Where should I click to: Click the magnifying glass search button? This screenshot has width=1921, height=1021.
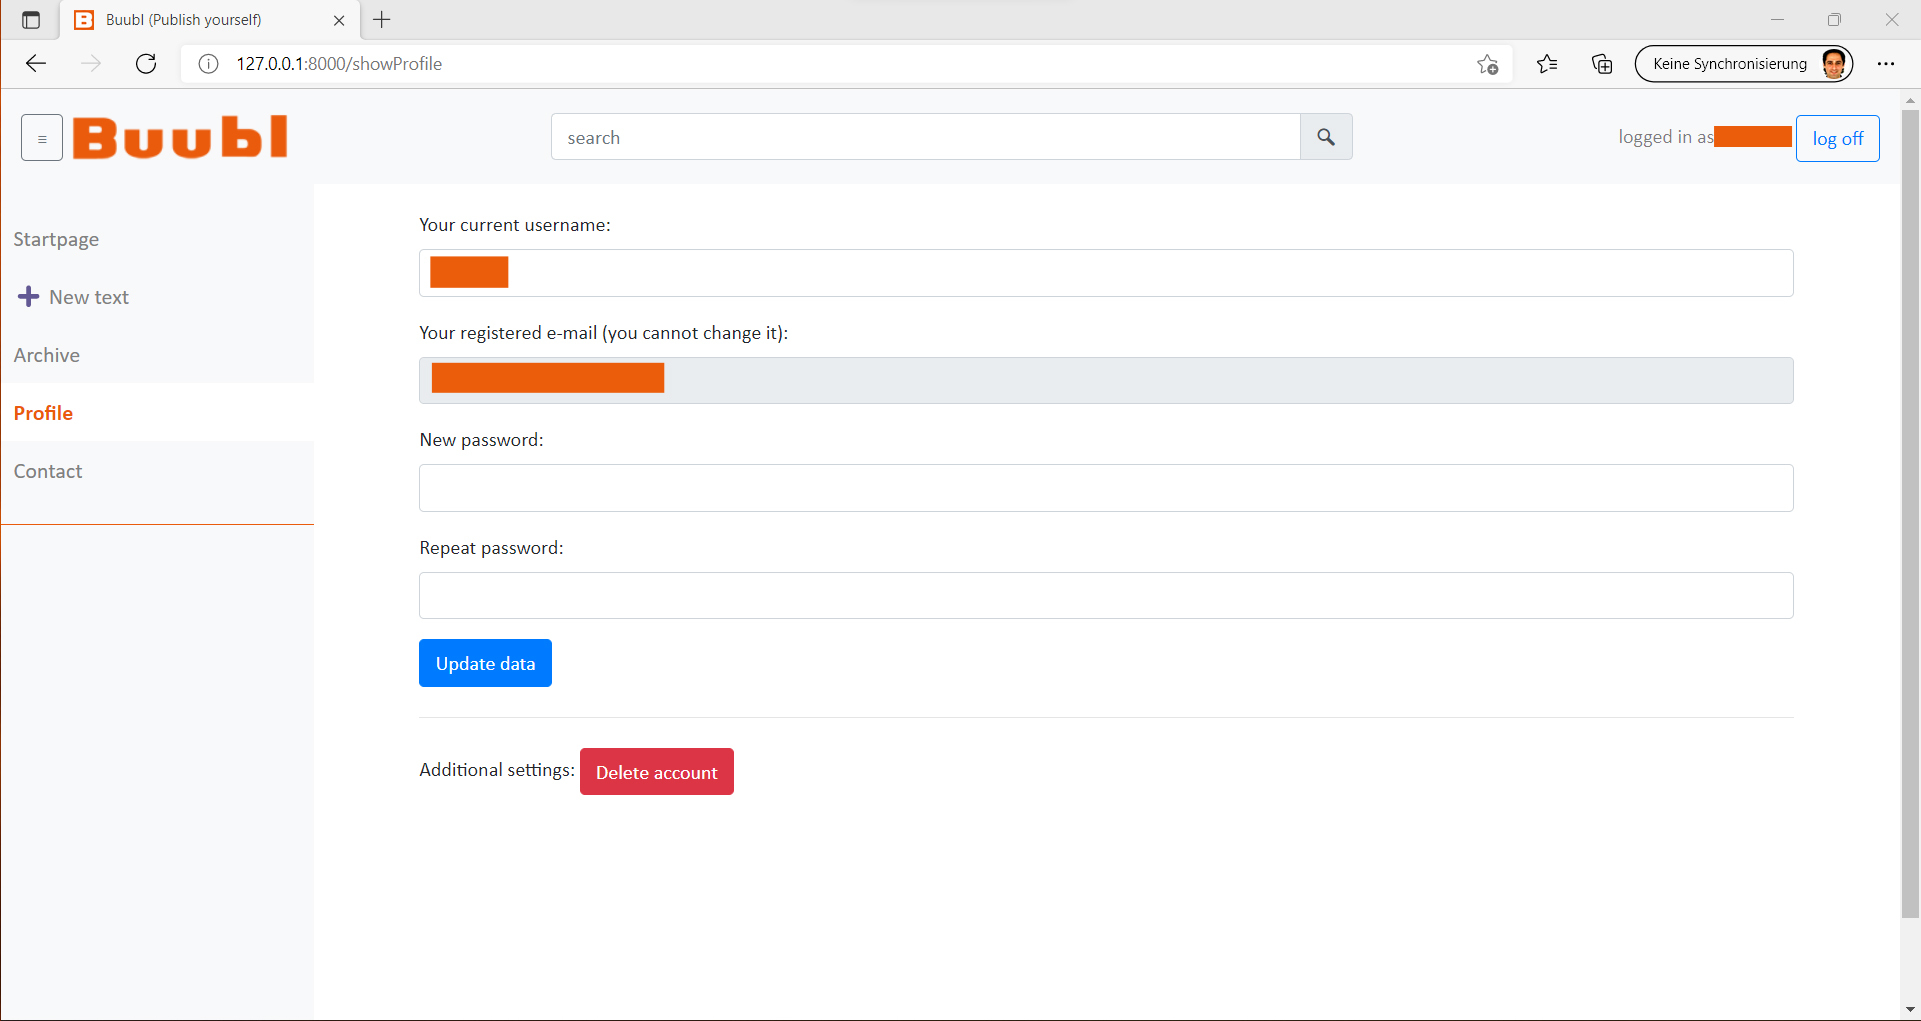point(1326,137)
